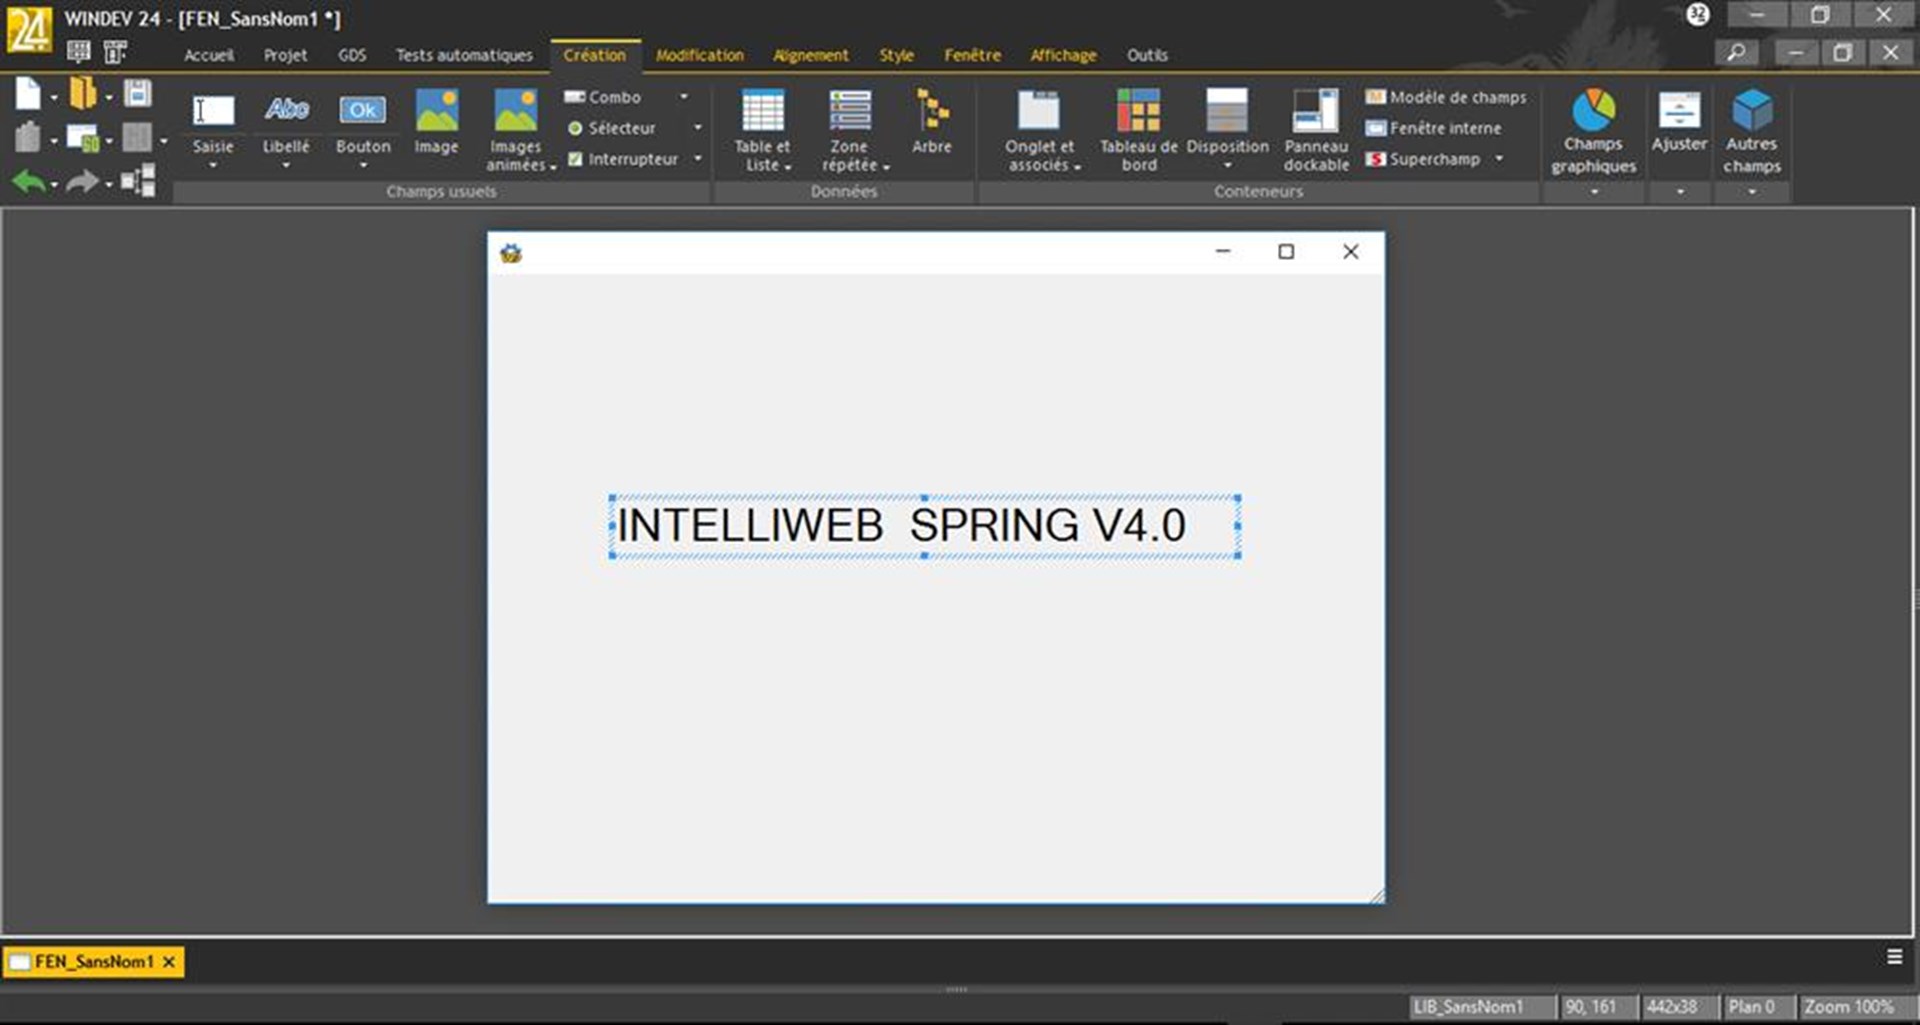Switch to Tests automatiques tab
Image resolution: width=1920 pixels, height=1025 pixels.
click(x=464, y=55)
